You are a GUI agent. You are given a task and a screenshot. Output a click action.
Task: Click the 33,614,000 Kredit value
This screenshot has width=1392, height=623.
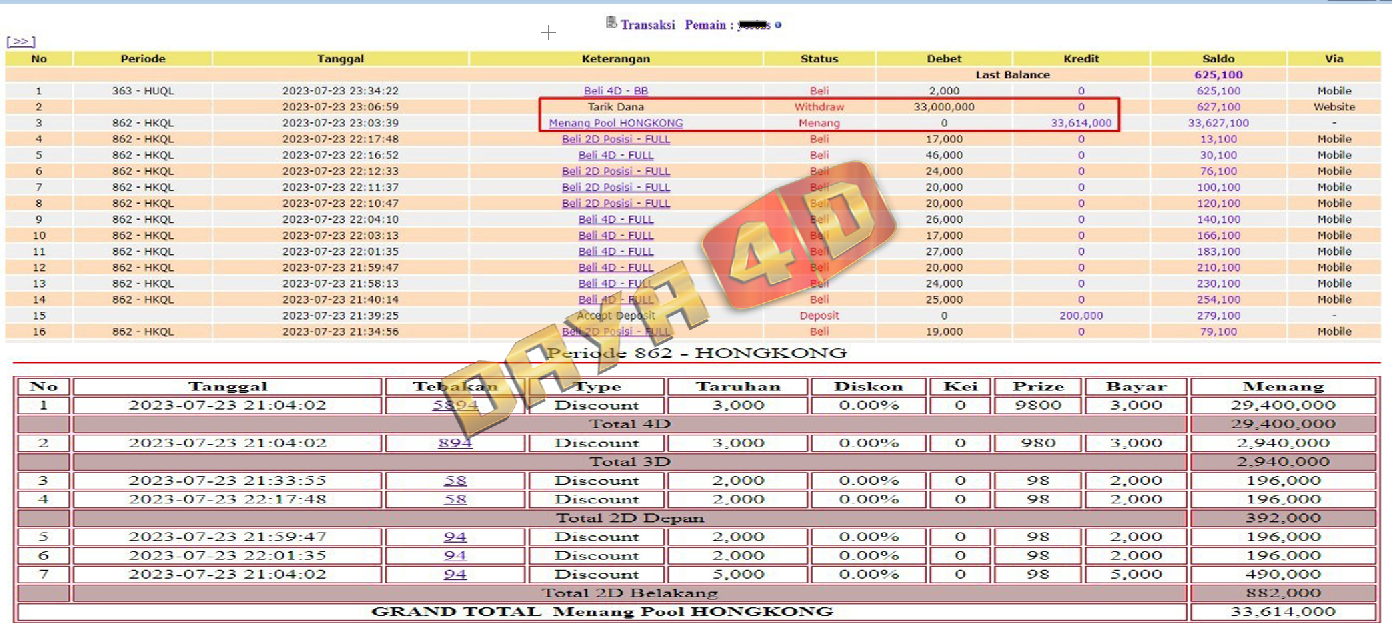1080,123
